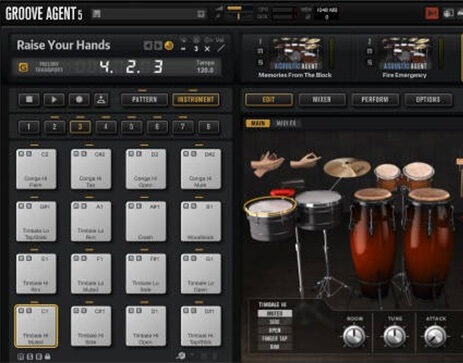The width and height of the screenshot is (463, 363).
Task: Select pad group 4
Action: pos(106,127)
